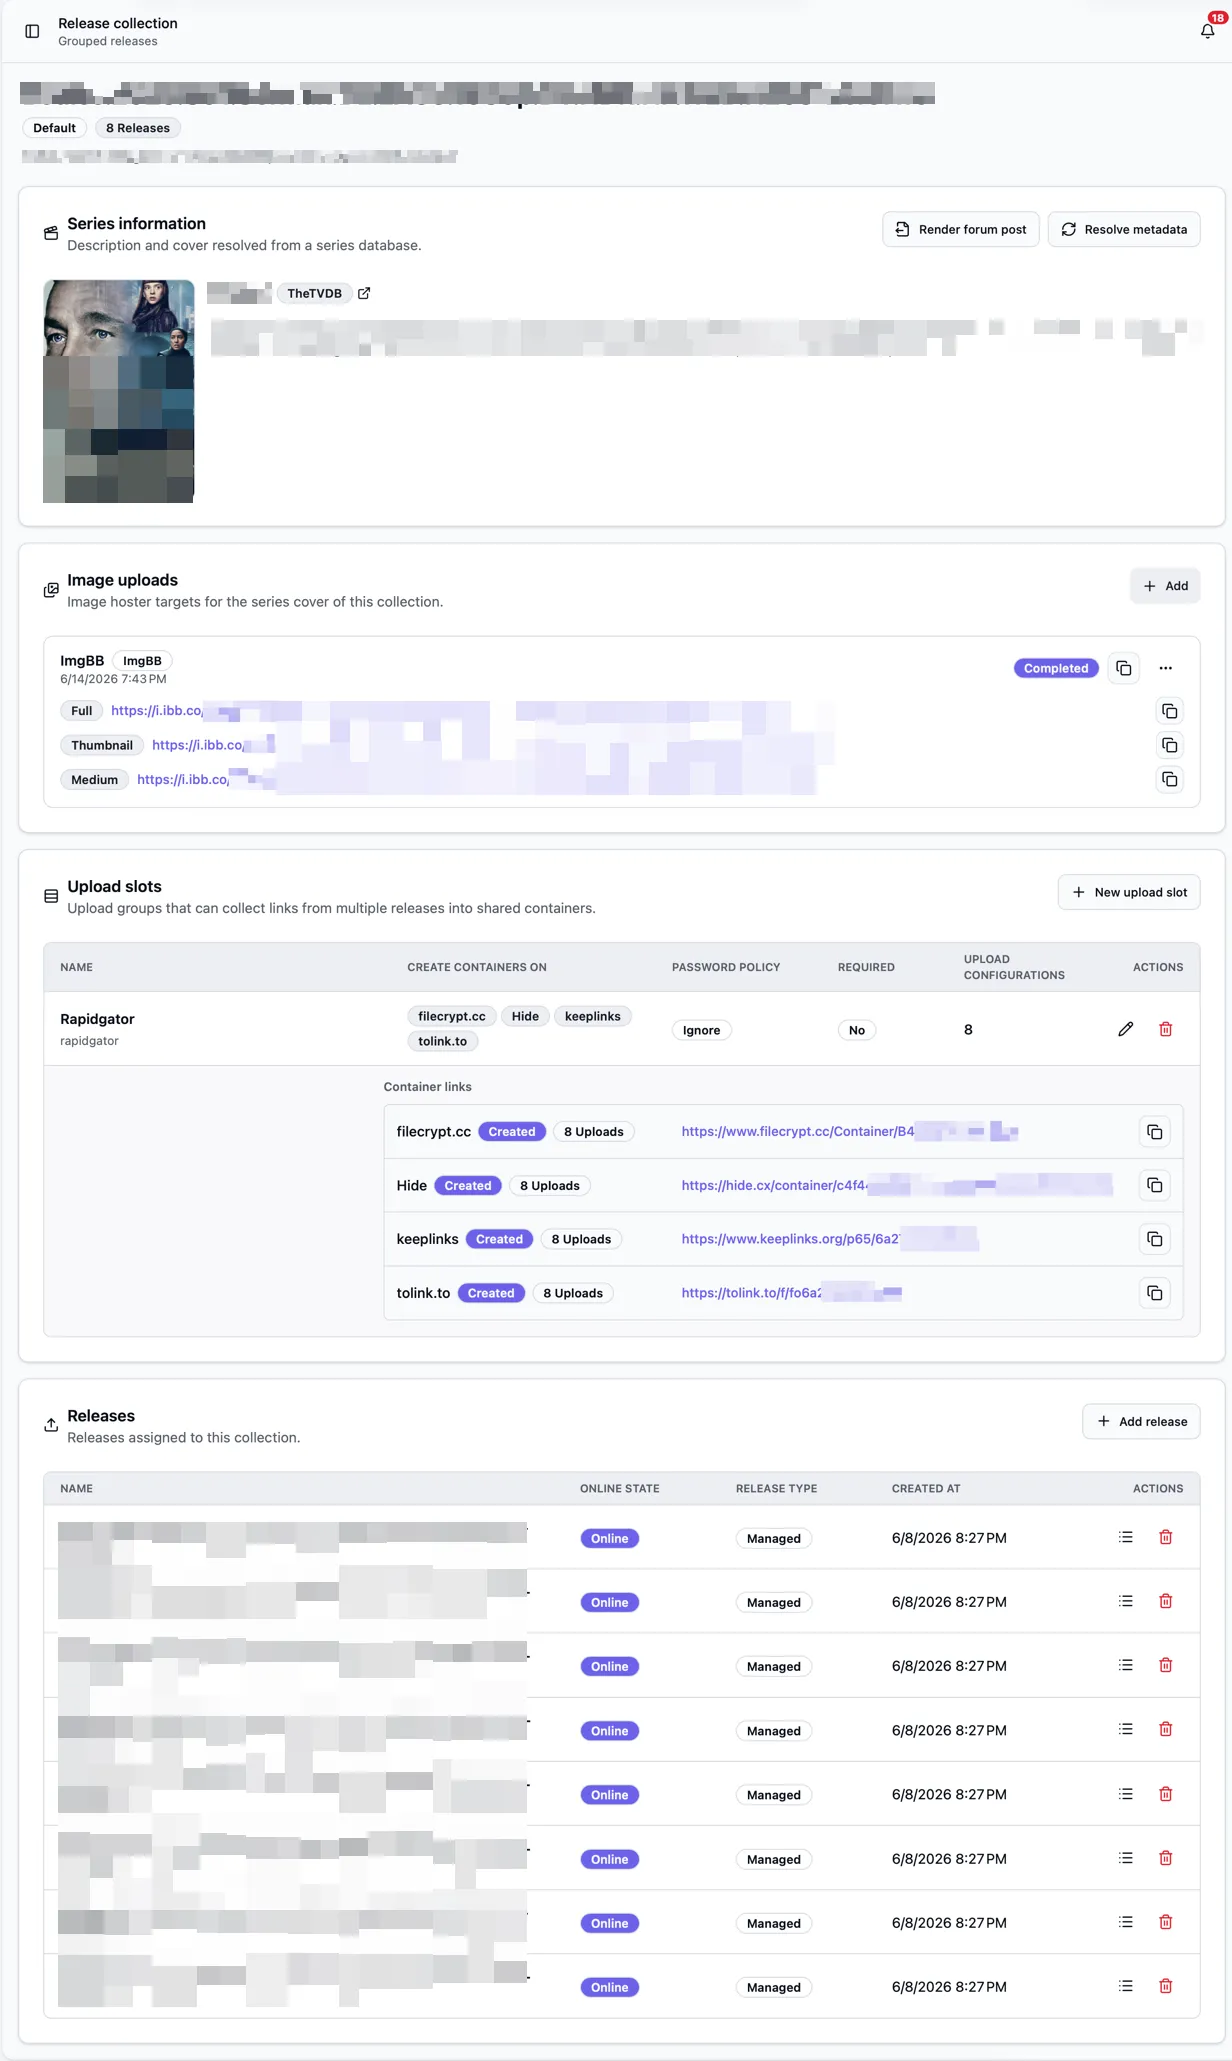Click Online badge of first release
The image size is (1232, 2061).
(x=610, y=1538)
